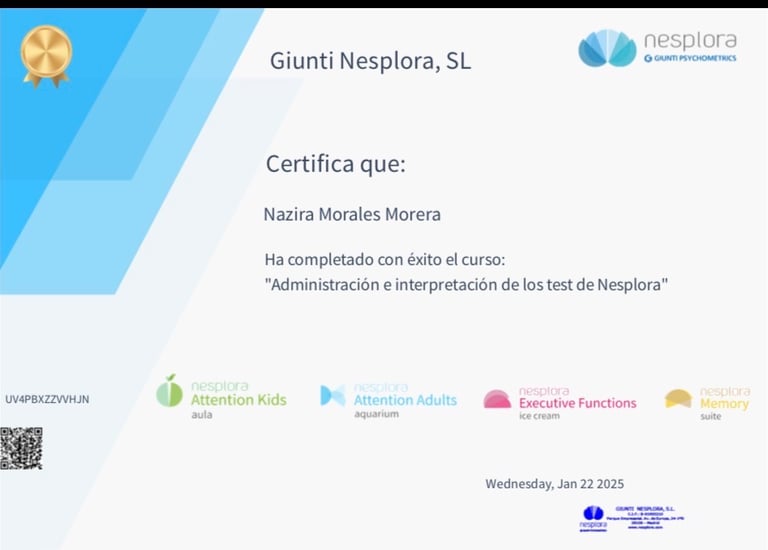Screen dimensions: 768x550
Task: Click the Attention Kids label
Action: click(239, 400)
